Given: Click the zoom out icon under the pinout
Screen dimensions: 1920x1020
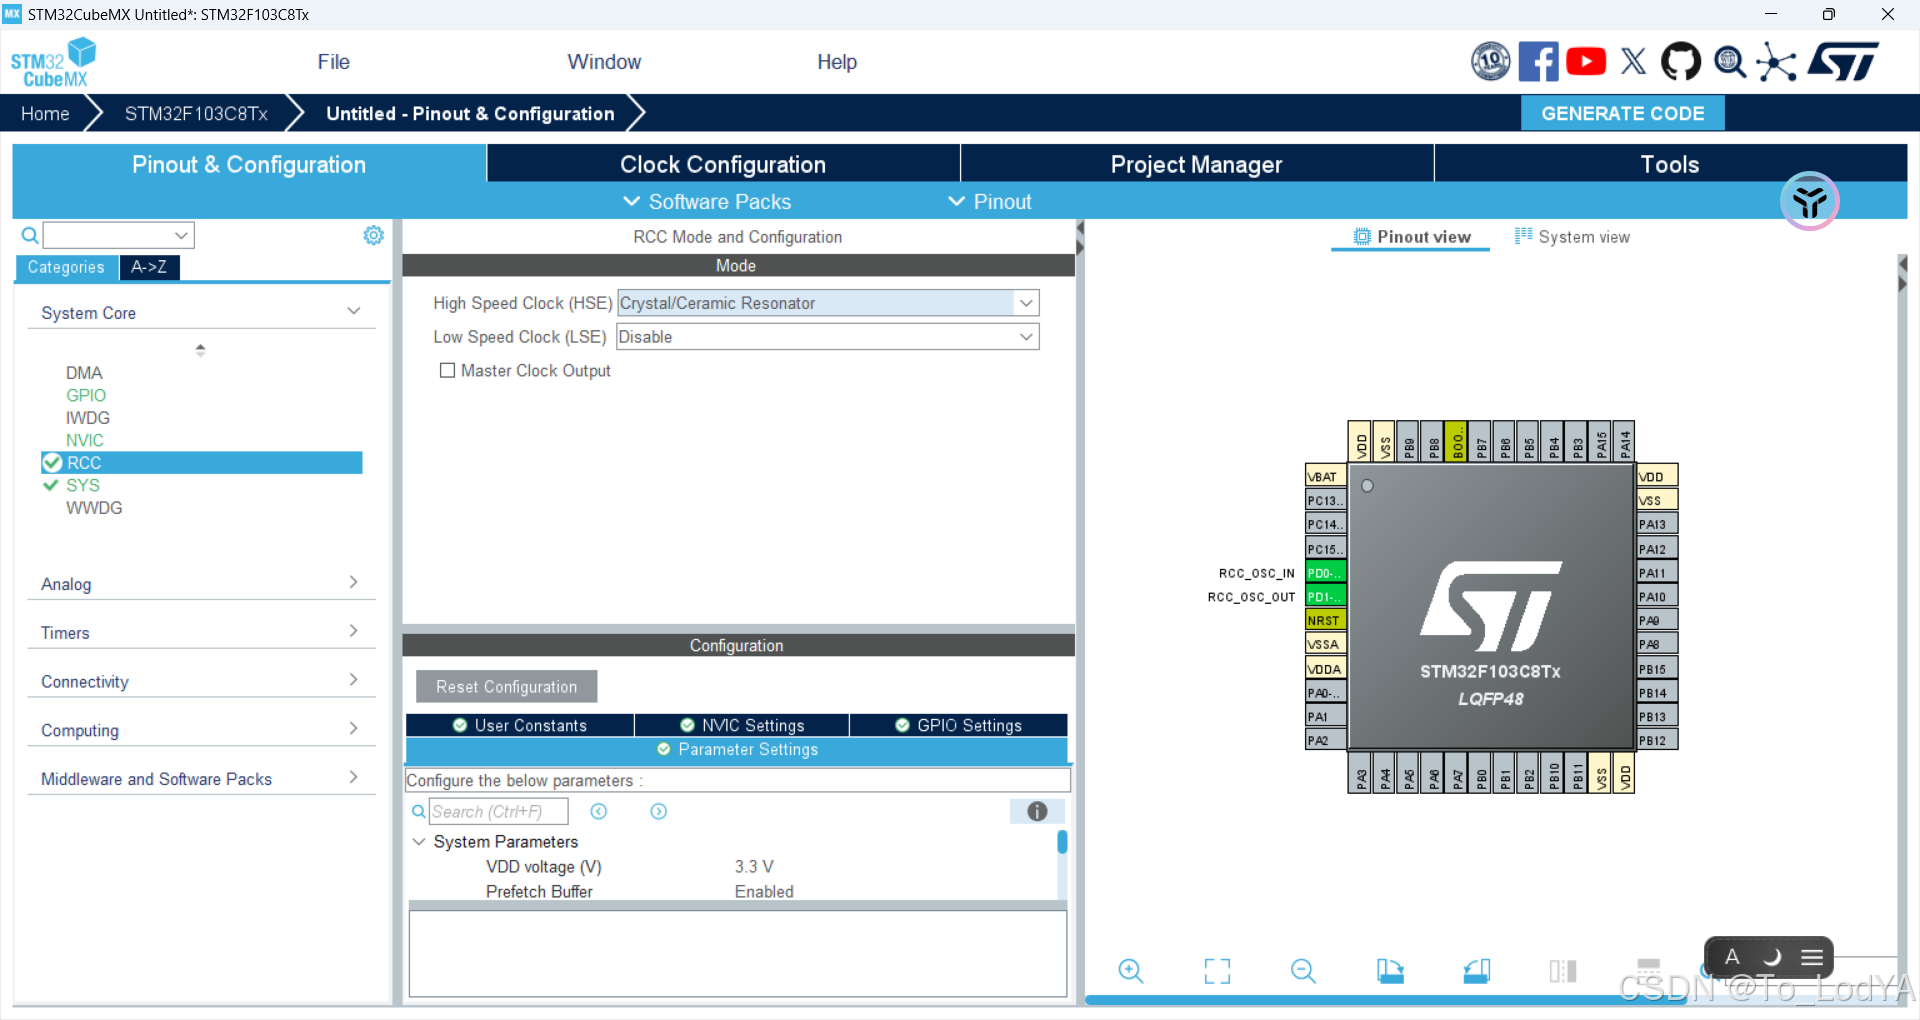Looking at the screenshot, I should click(x=1303, y=971).
